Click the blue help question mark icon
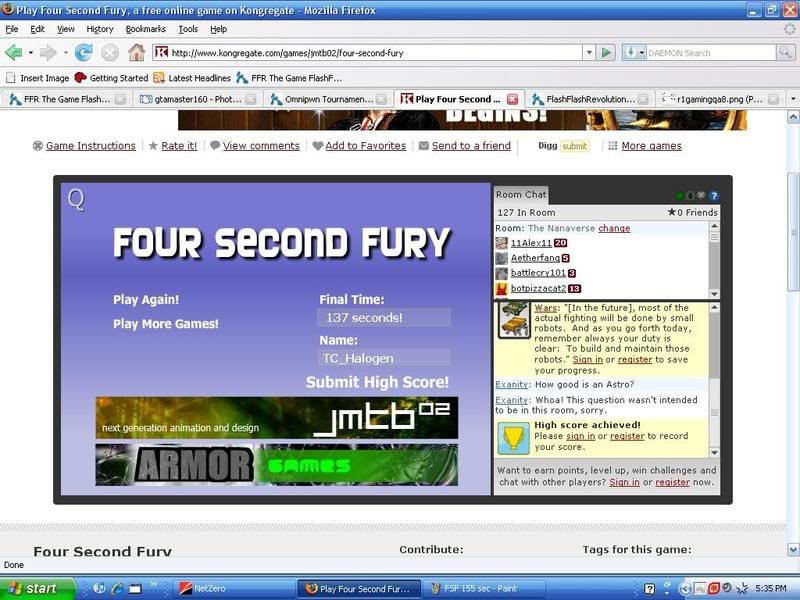800x600 pixels. tap(714, 196)
